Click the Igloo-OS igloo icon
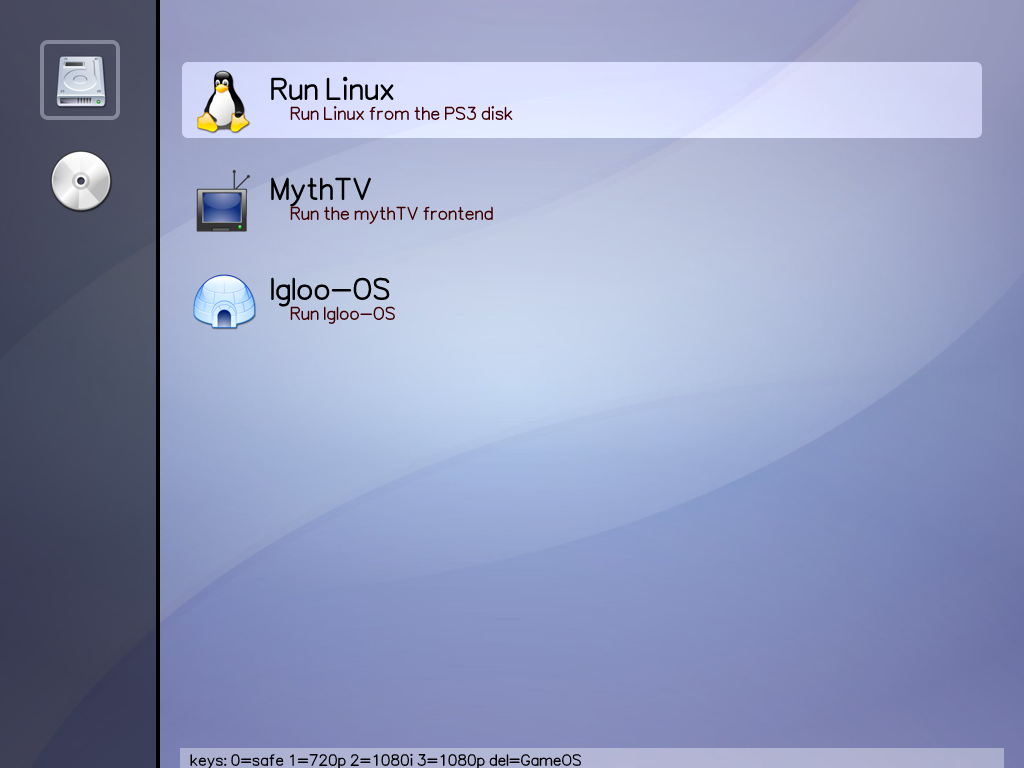1024x768 pixels. (x=223, y=301)
